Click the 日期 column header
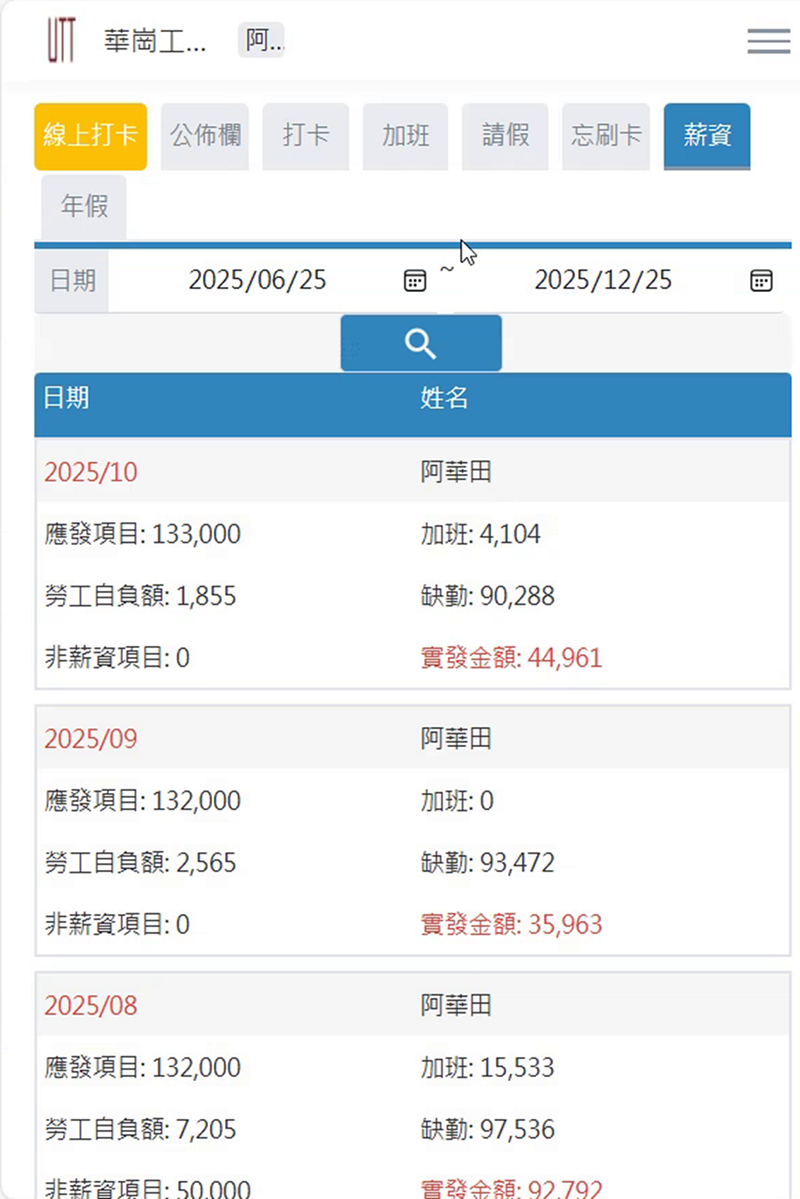The width and height of the screenshot is (800, 1199). tap(67, 398)
